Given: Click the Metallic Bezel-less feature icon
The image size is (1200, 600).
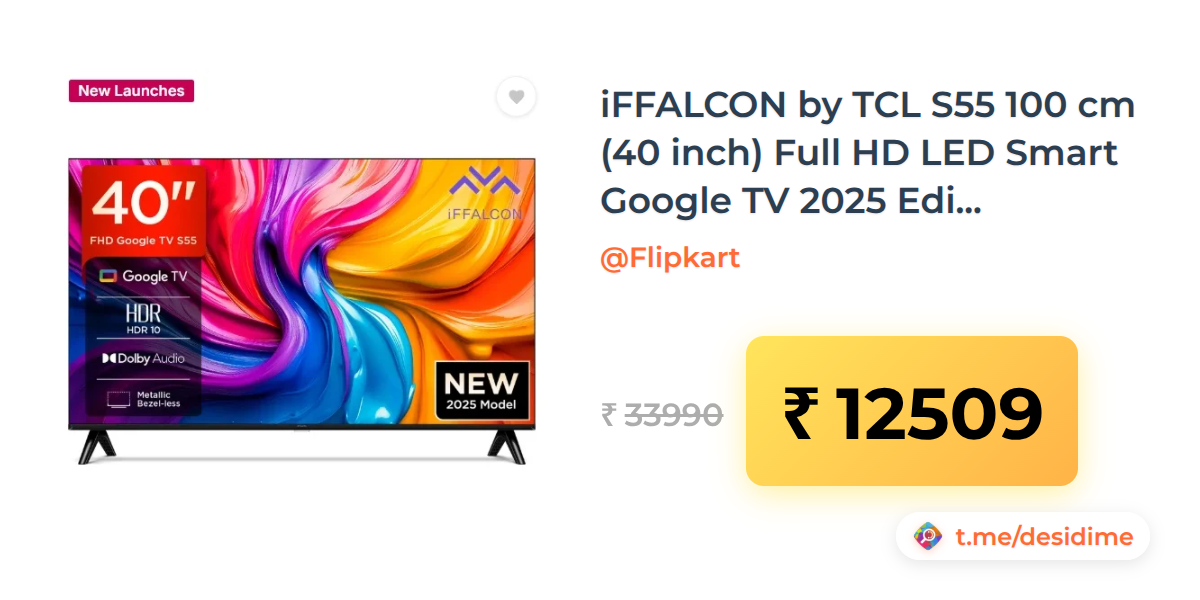Looking at the screenshot, I should [x=144, y=399].
